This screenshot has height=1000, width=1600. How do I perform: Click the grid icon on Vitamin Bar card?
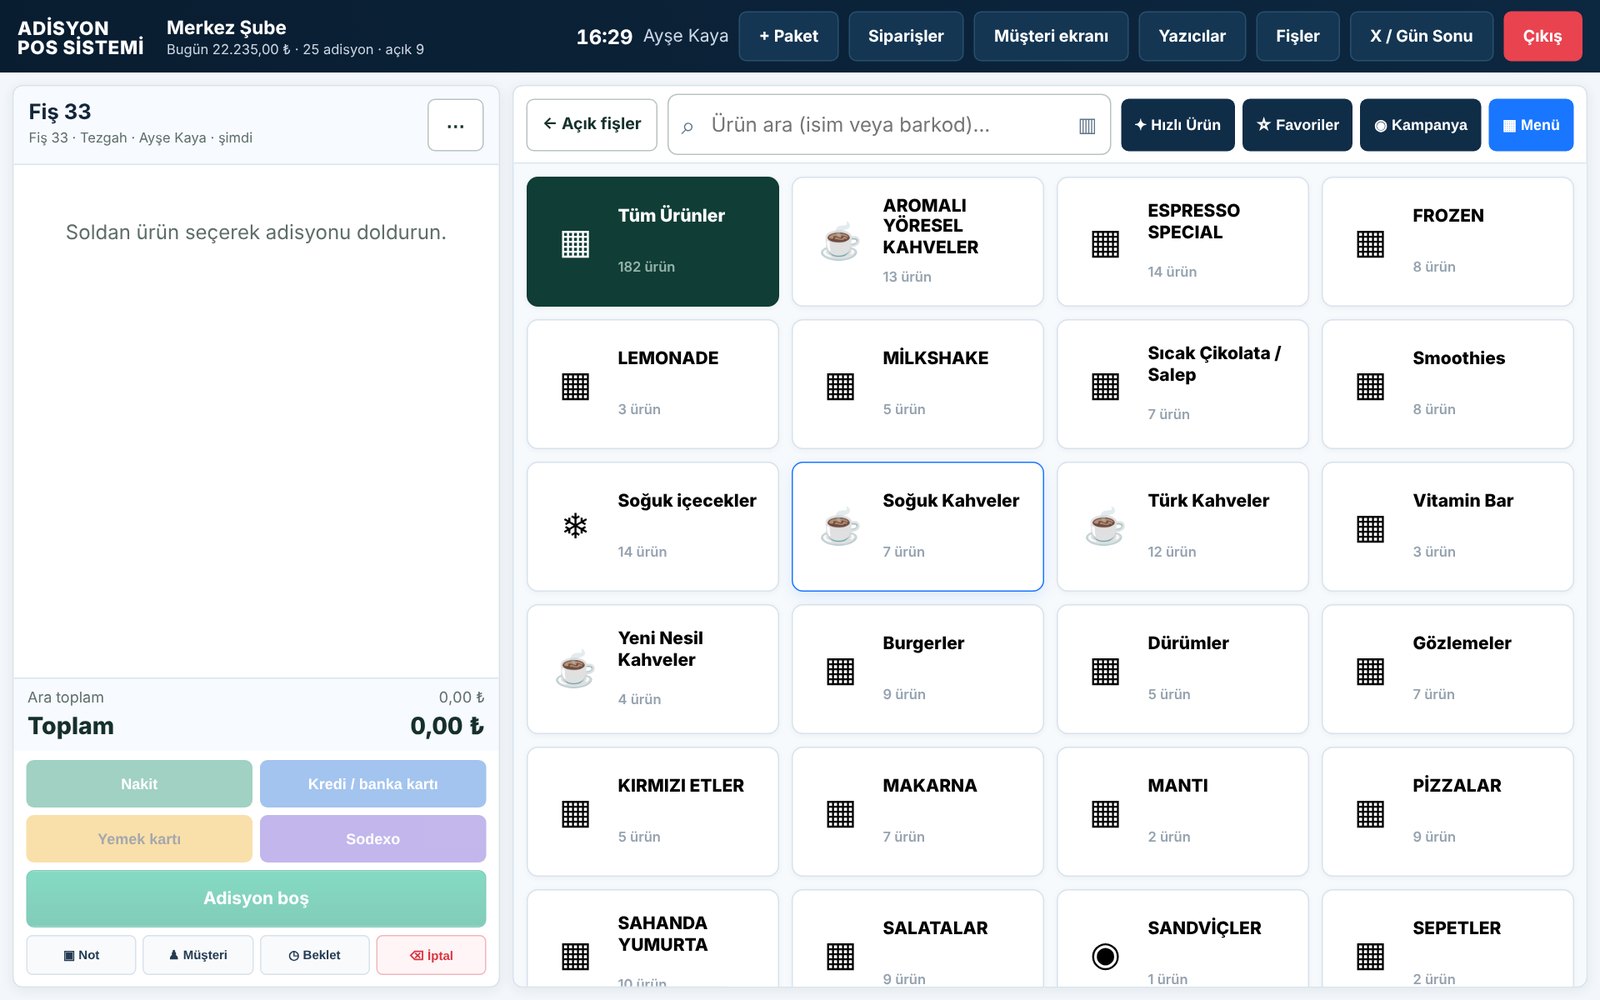point(1370,529)
